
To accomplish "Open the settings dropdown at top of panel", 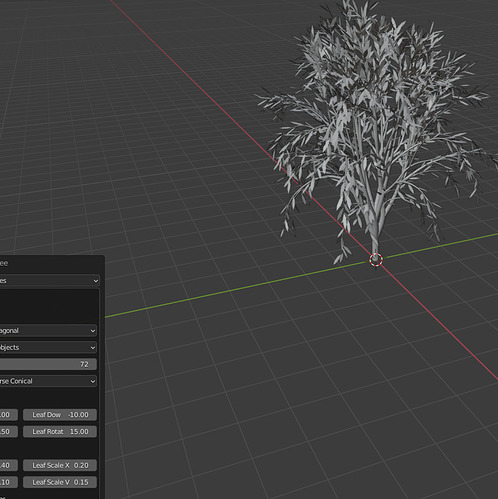I will point(49,281).
